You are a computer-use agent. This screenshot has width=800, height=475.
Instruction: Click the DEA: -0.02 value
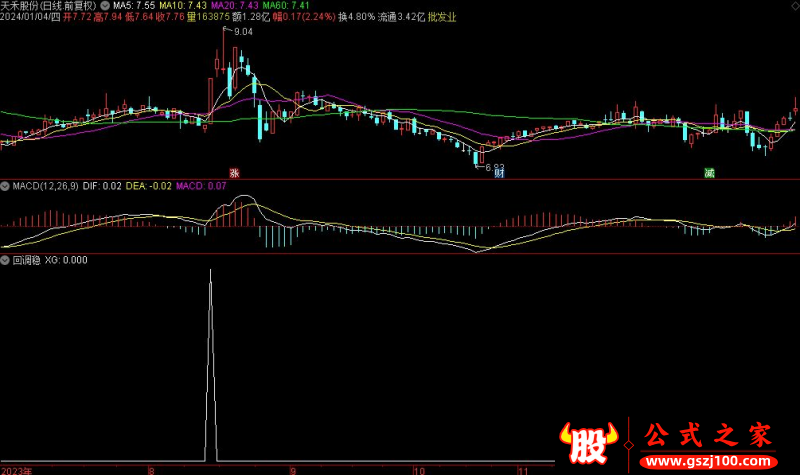tap(148, 186)
